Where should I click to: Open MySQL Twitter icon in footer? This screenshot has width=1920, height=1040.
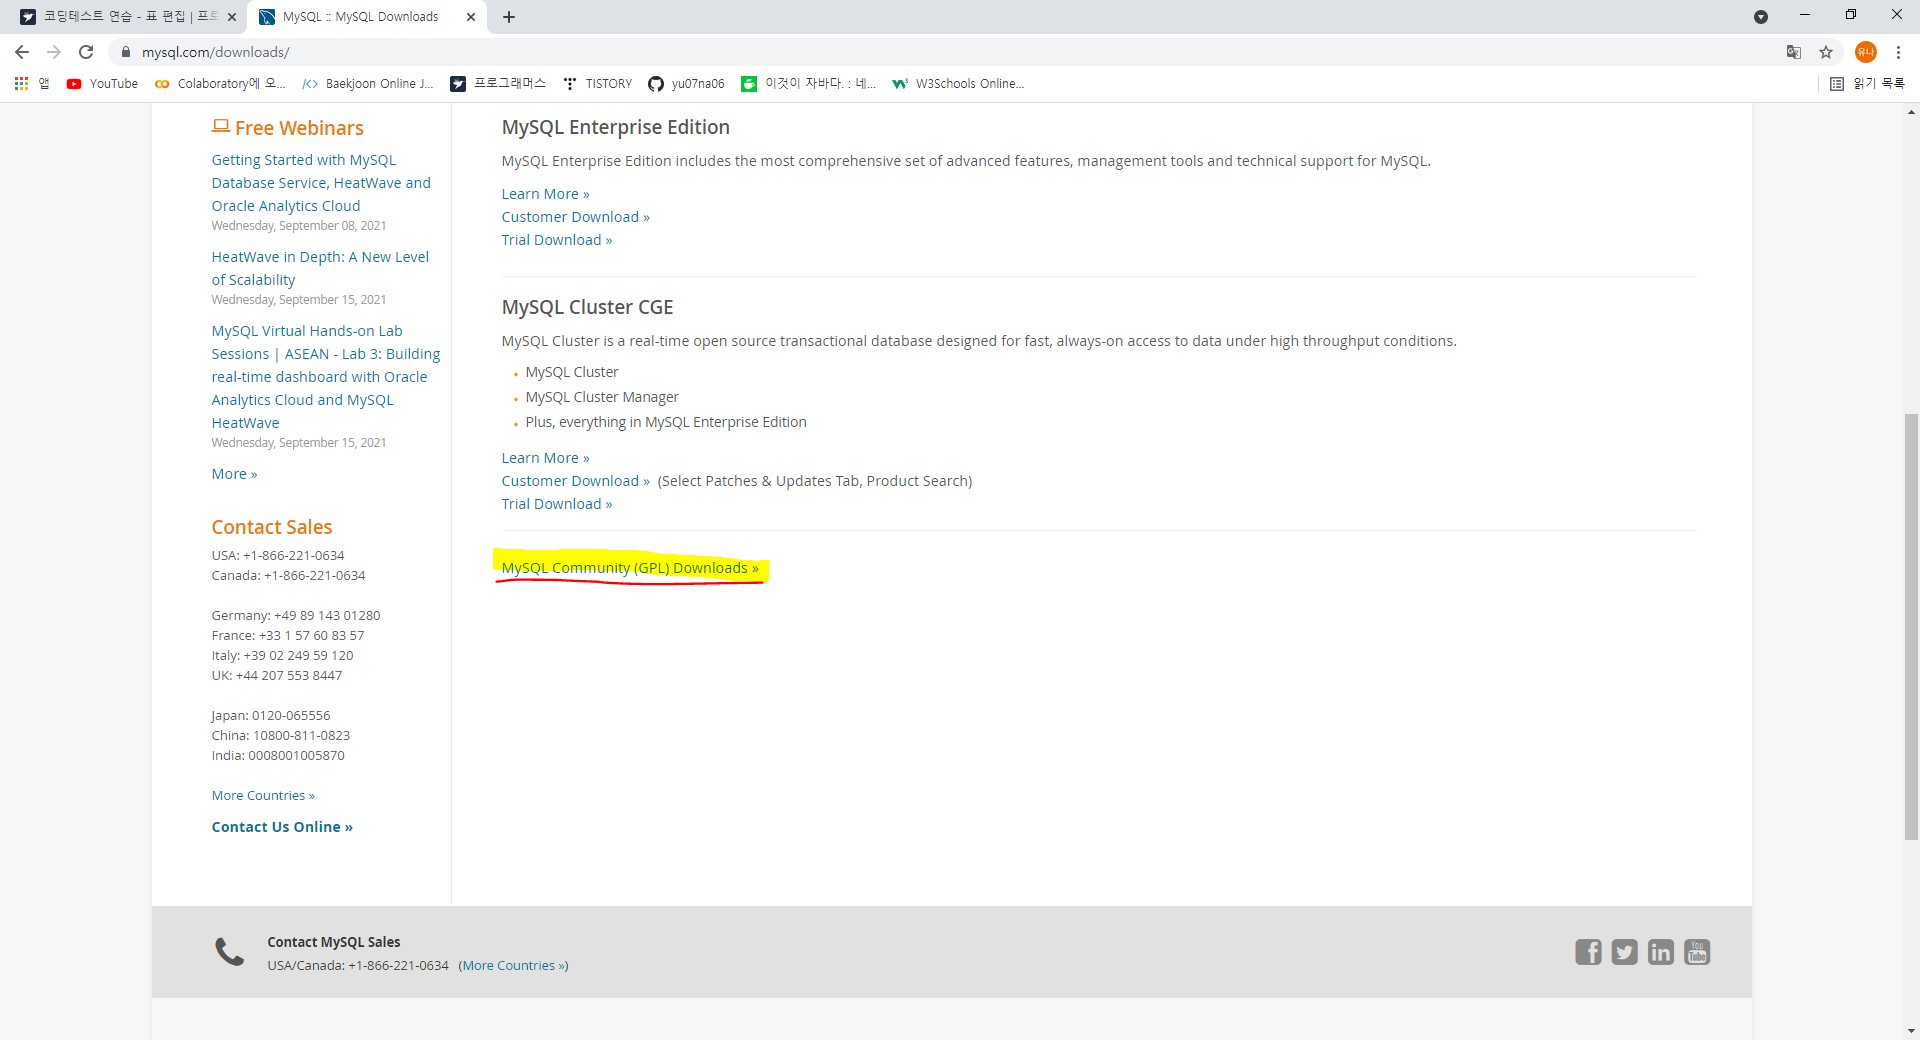tap(1624, 952)
